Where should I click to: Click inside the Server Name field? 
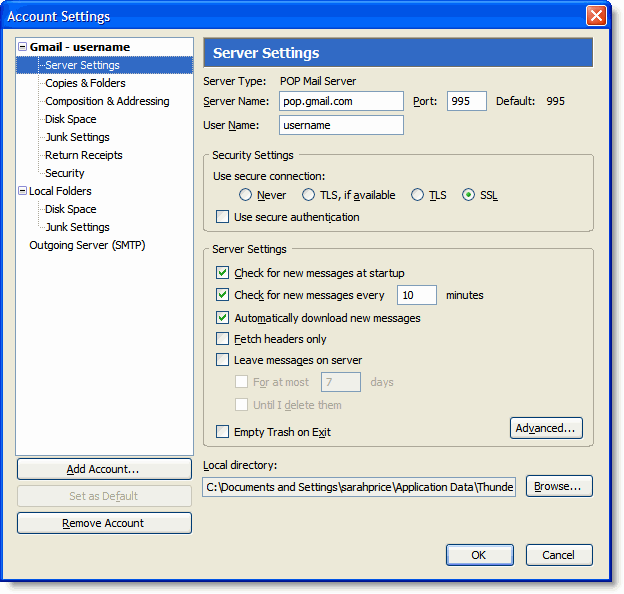pyautogui.click(x=341, y=101)
